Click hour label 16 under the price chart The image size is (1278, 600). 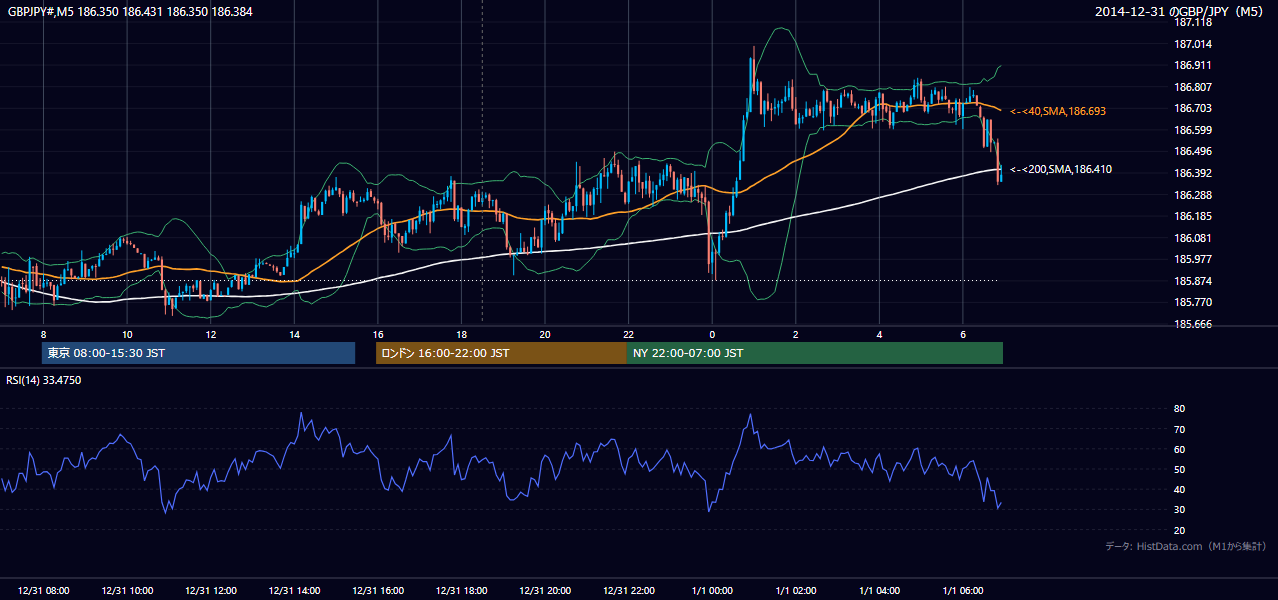[378, 334]
